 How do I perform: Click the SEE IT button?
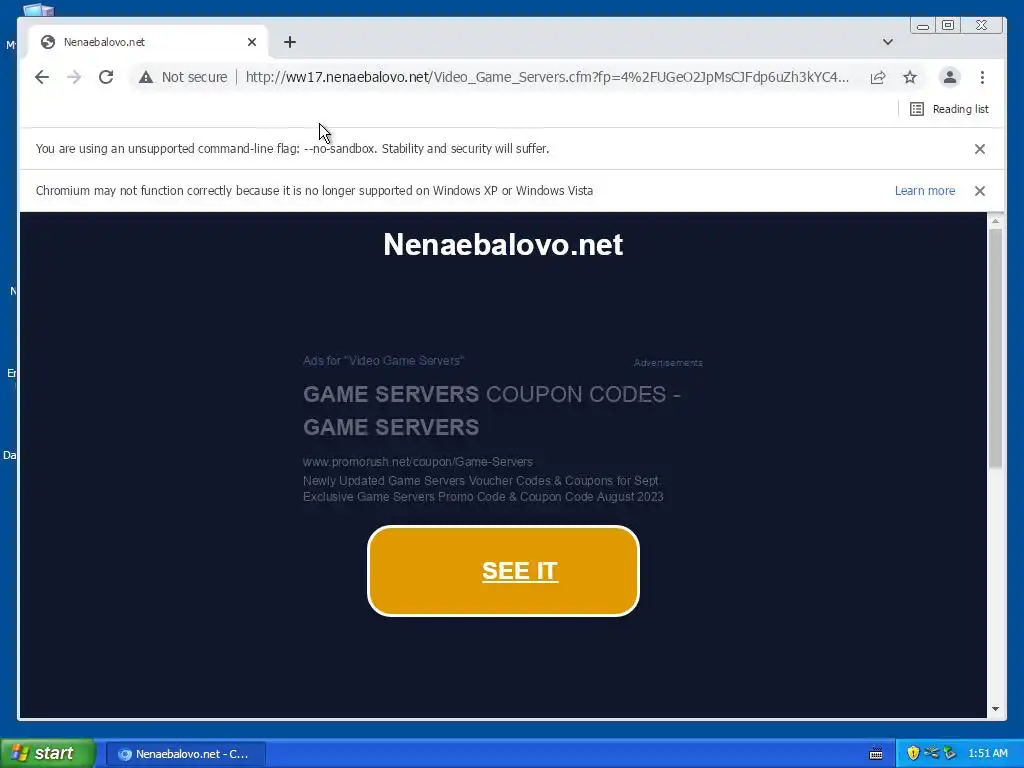(504, 571)
